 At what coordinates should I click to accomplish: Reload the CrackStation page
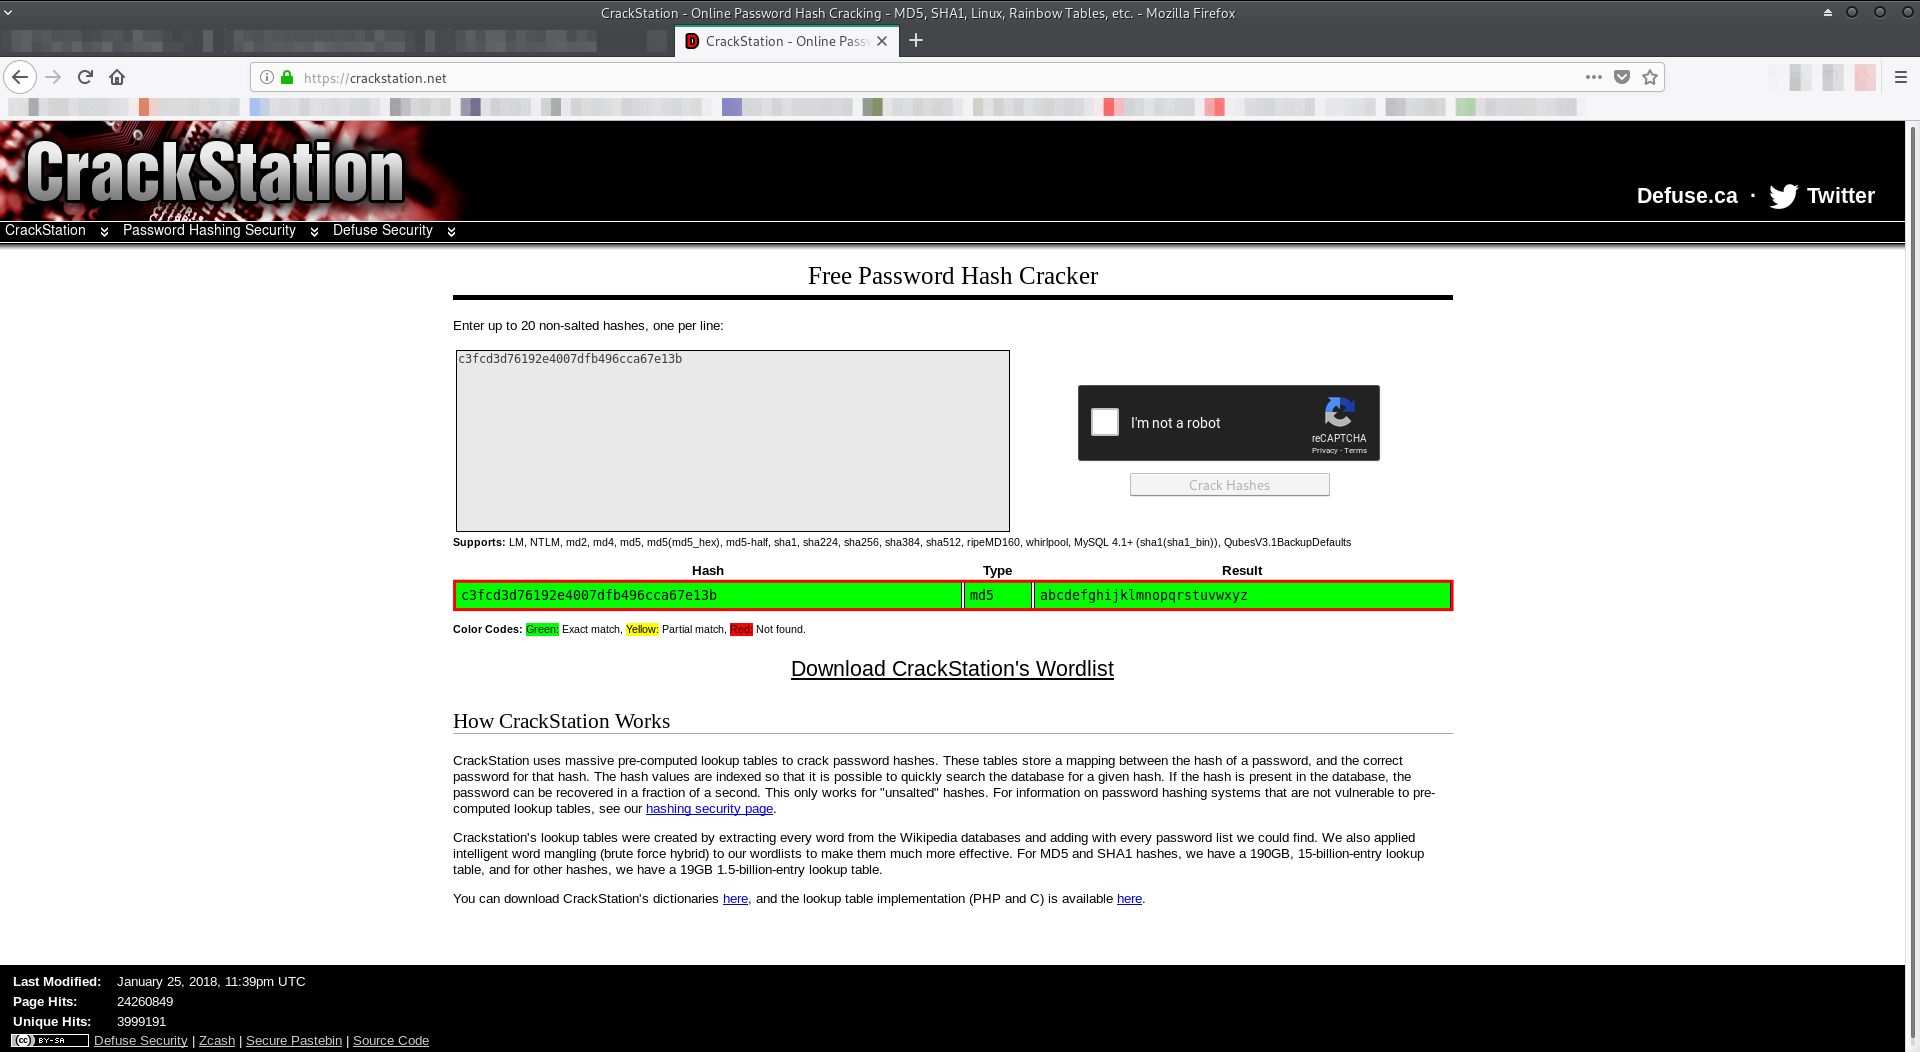(85, 77)
